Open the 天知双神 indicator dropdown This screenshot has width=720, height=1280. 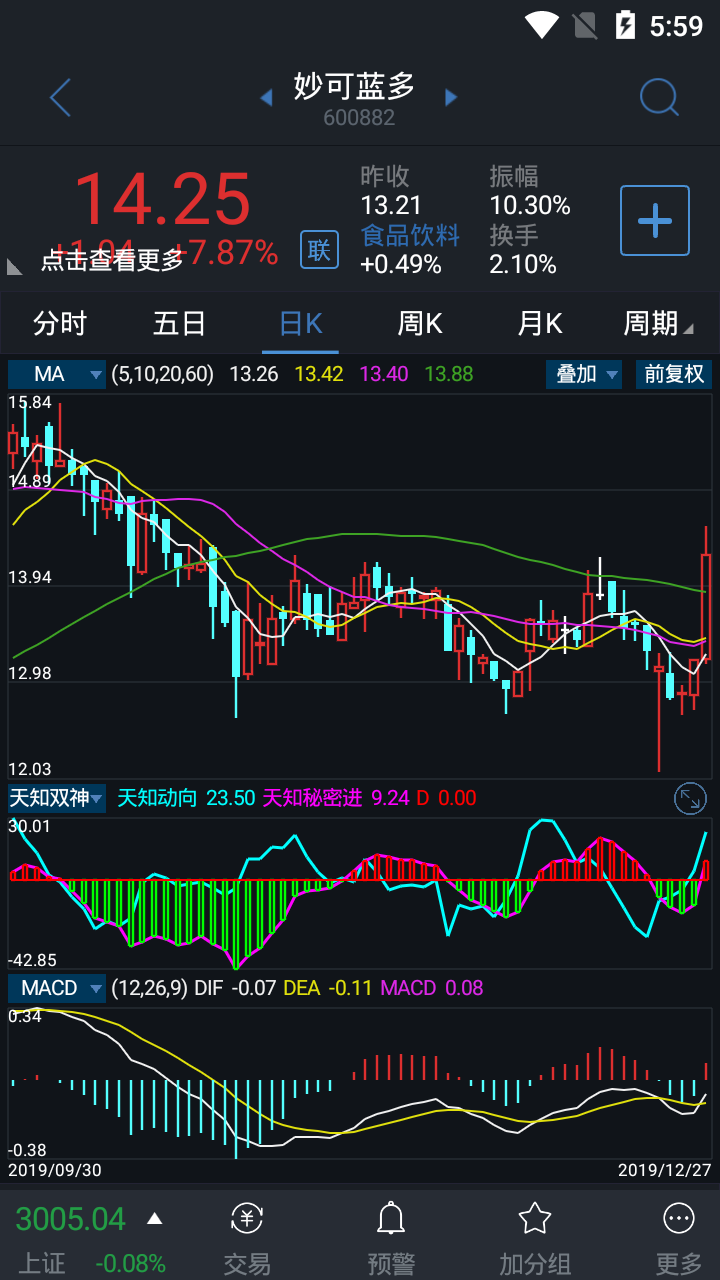point(57,798)
